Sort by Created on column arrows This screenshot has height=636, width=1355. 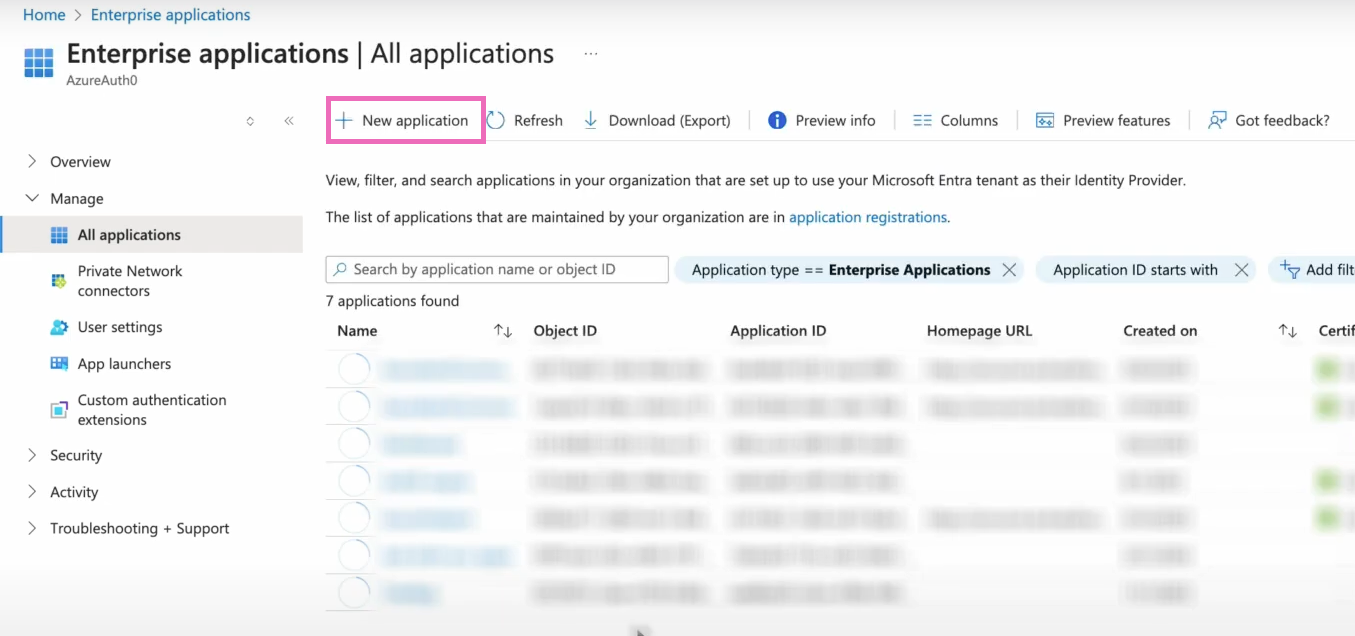point(1288,331)
